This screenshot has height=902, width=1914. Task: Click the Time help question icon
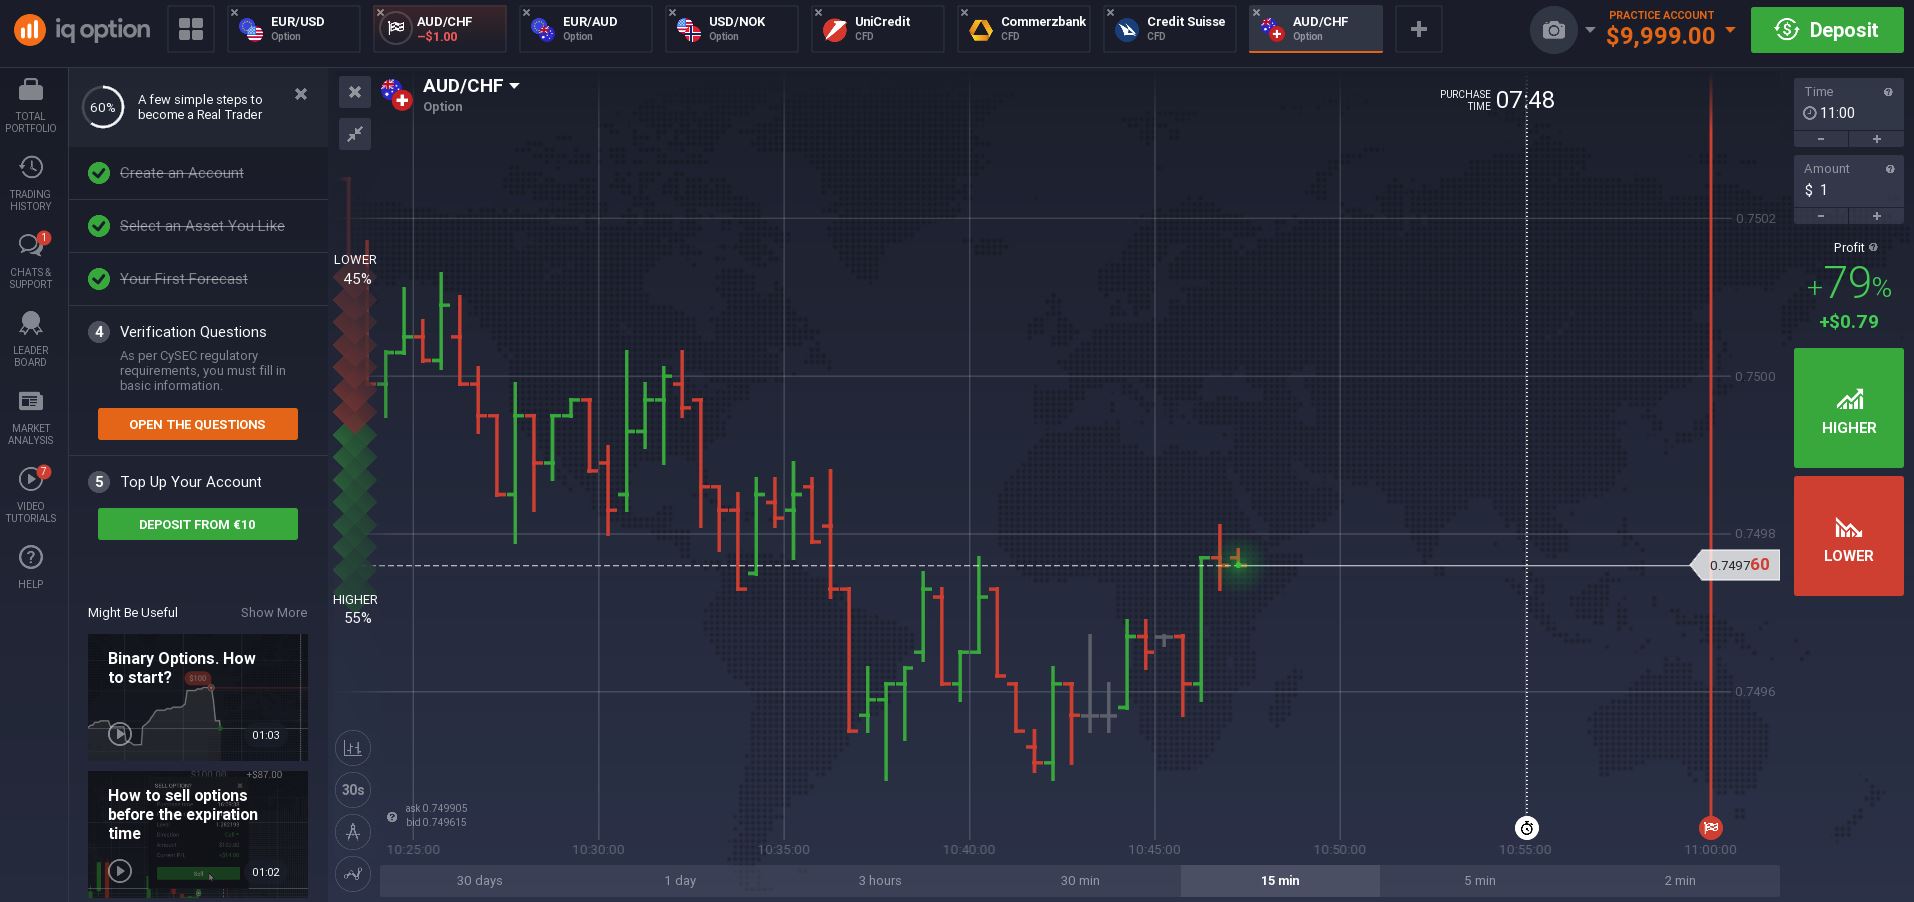[1888, 92]
